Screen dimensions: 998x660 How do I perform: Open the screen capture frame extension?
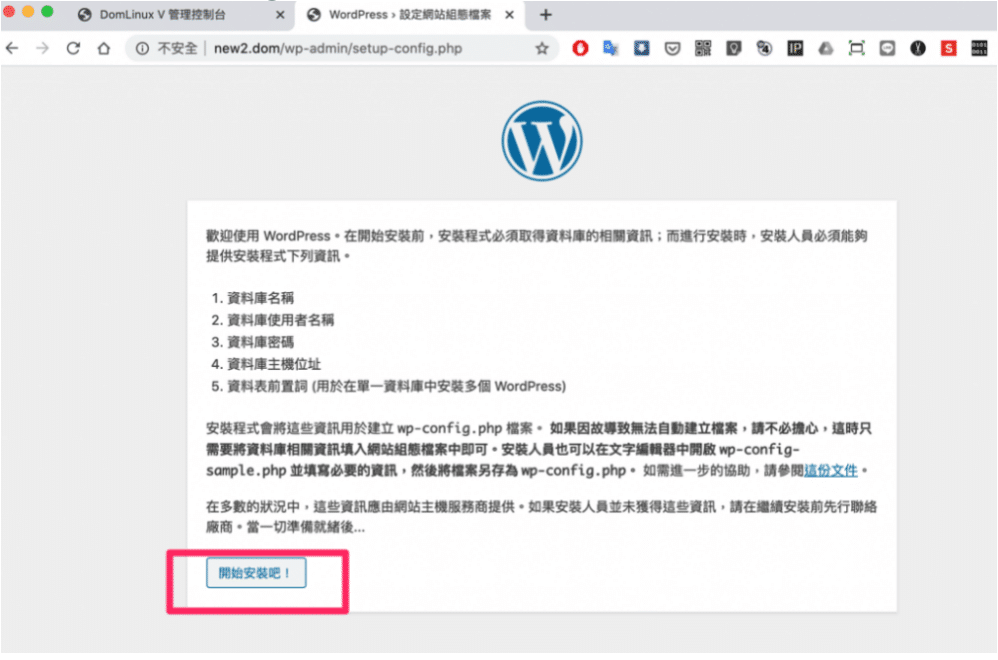click(857, 48)
